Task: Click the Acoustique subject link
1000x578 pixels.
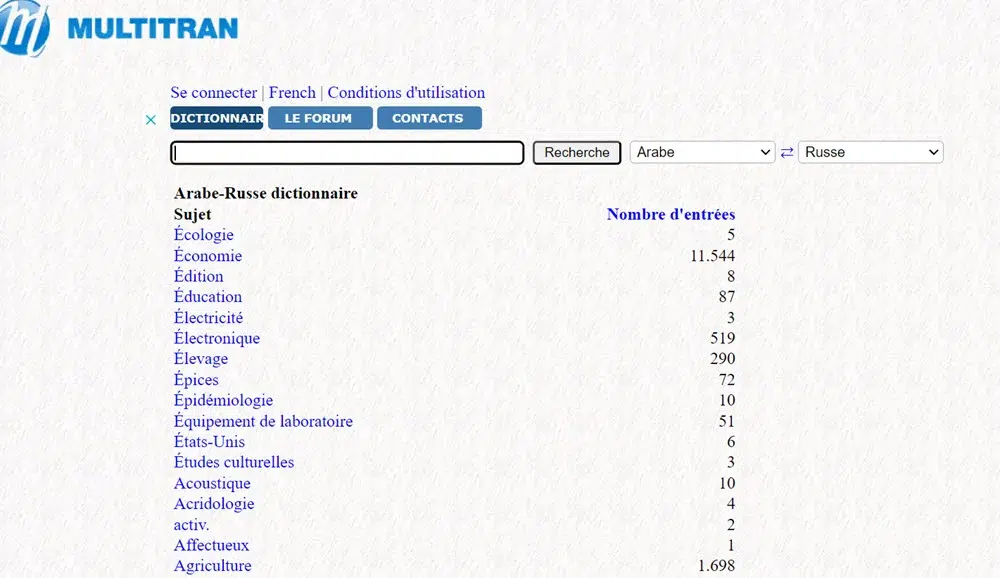Action: coord(212,483)
